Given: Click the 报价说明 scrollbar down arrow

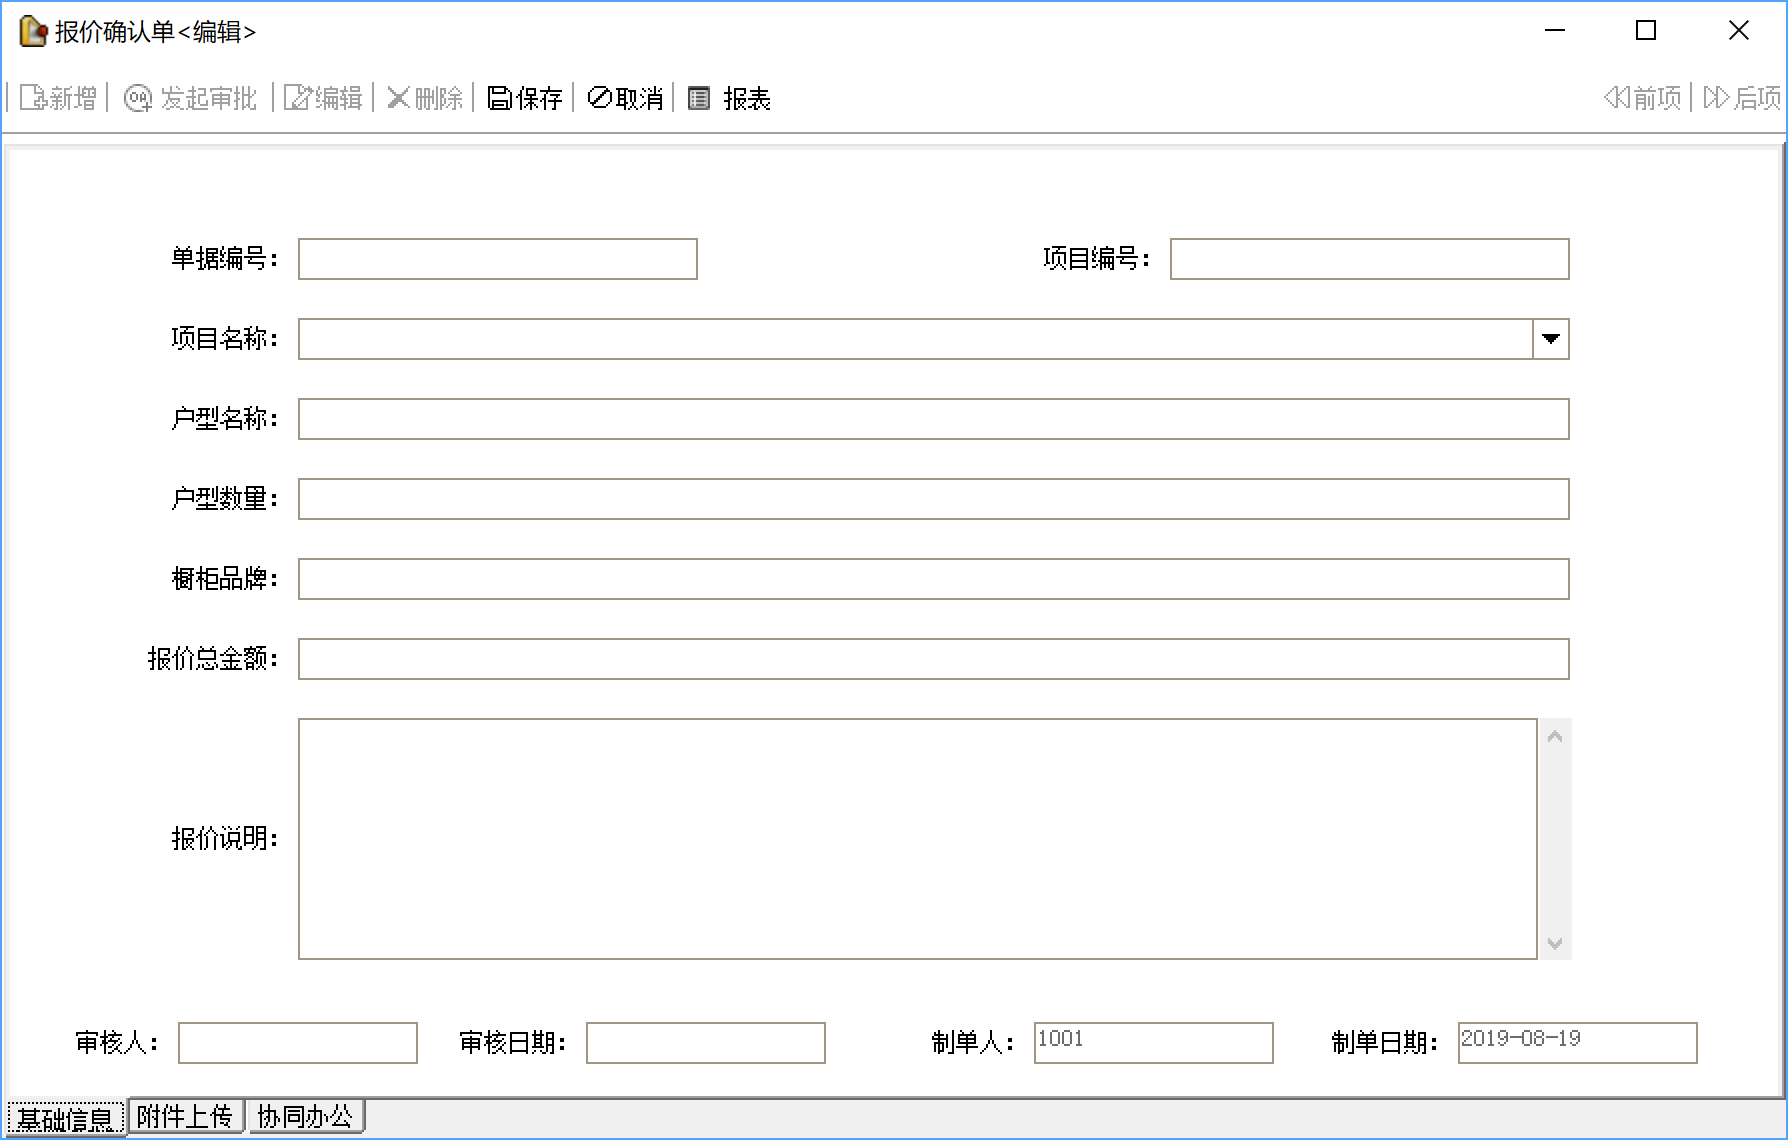Looking at the screenshot, I should pyautogui.click(x=1554, y=943).
